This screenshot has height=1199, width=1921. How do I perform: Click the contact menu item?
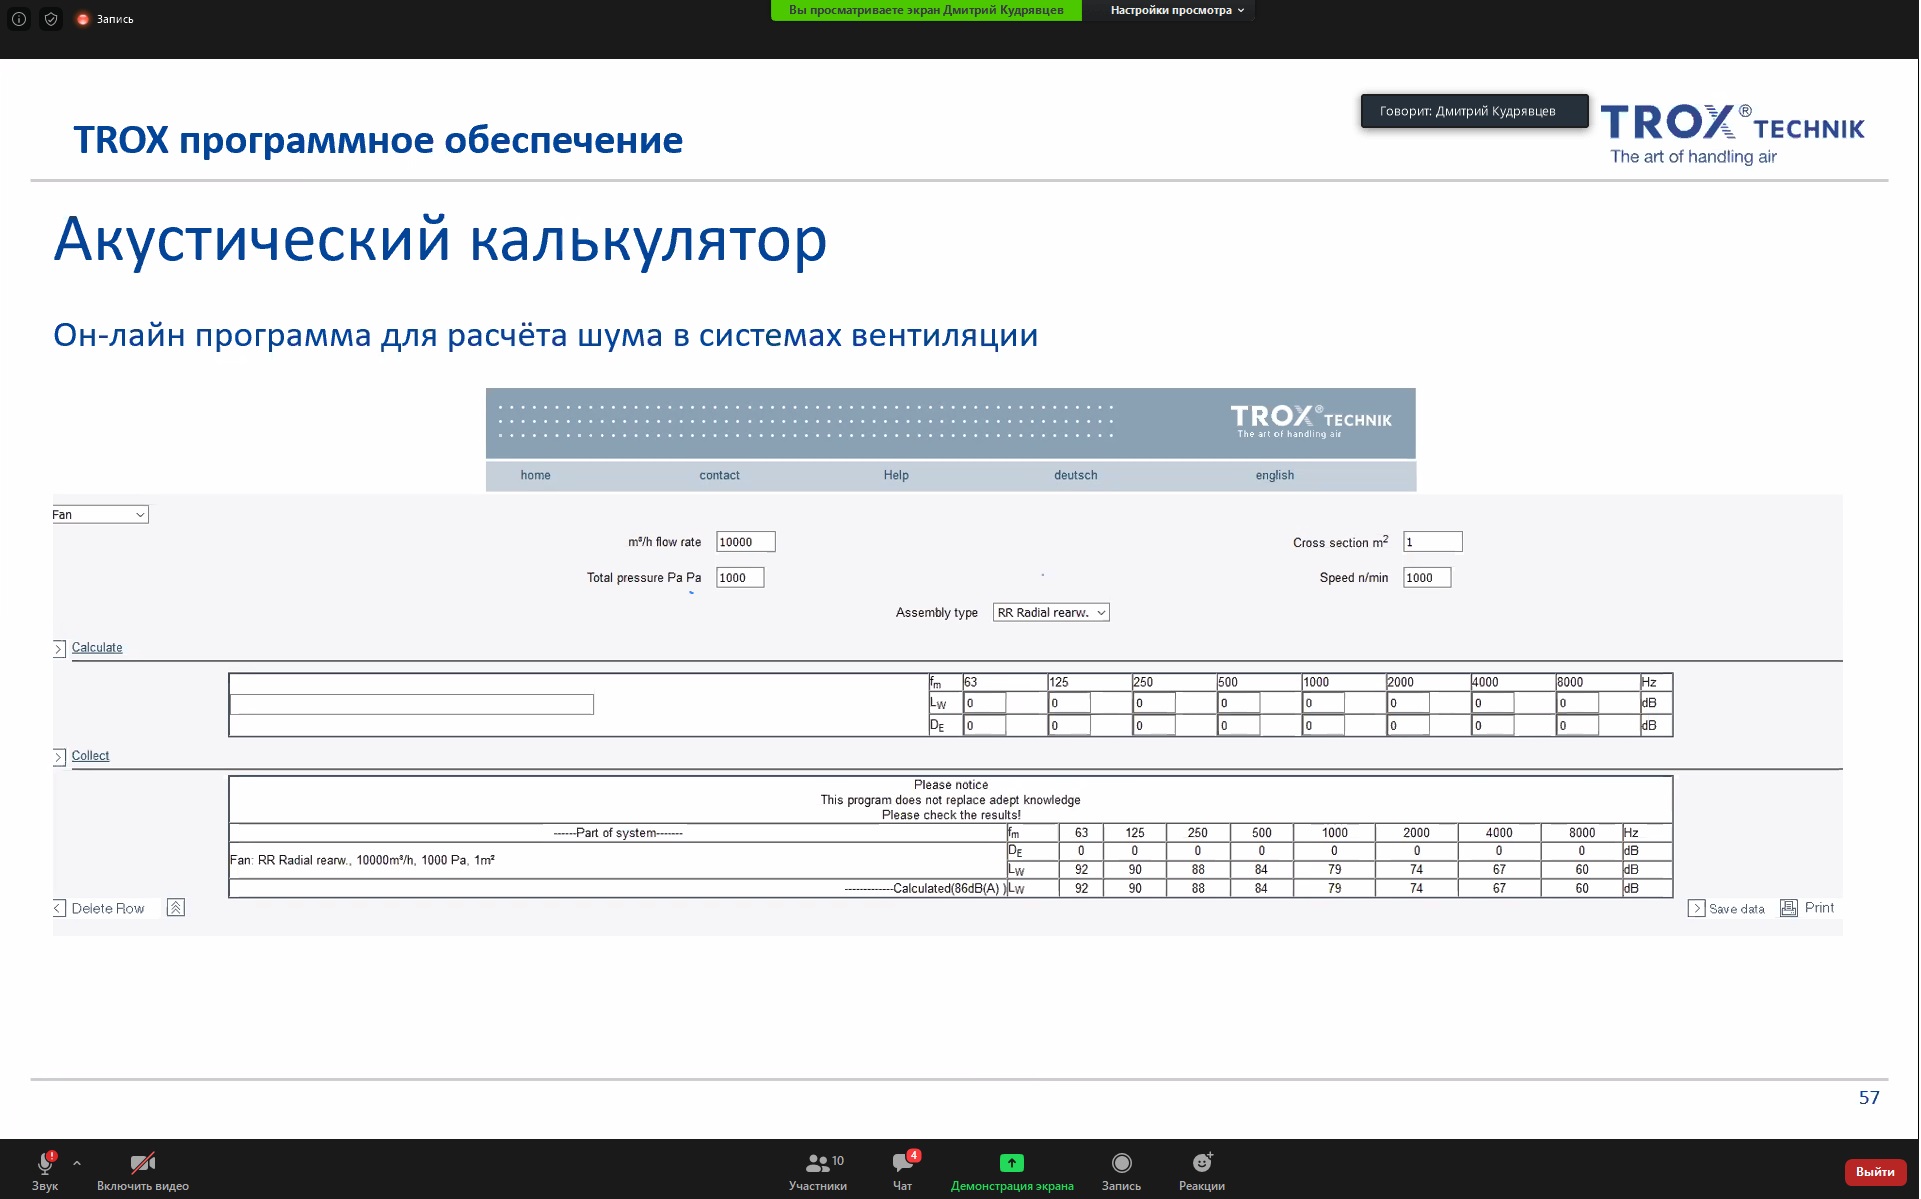pos(719,475)
